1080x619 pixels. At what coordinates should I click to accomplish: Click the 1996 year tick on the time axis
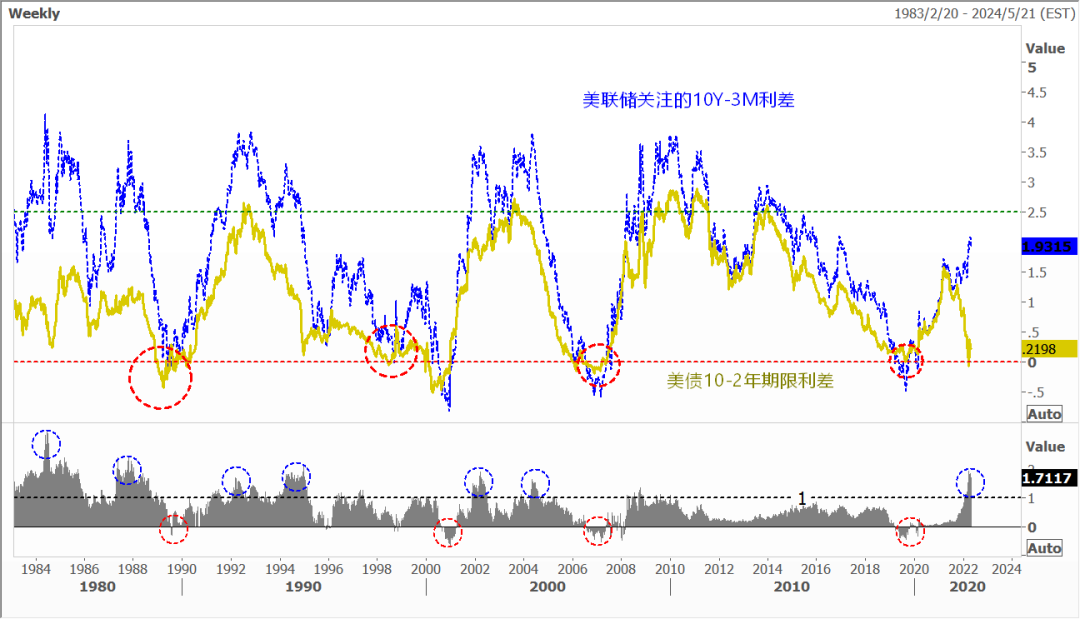tap(328, 569)
